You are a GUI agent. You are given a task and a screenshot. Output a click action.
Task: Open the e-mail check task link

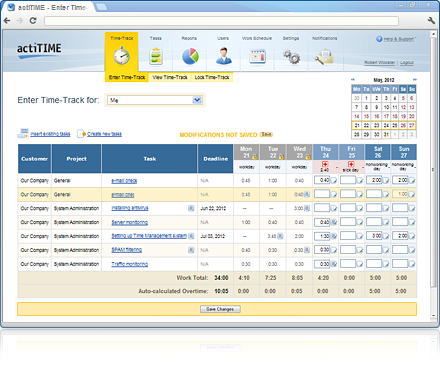click(124, 181)
